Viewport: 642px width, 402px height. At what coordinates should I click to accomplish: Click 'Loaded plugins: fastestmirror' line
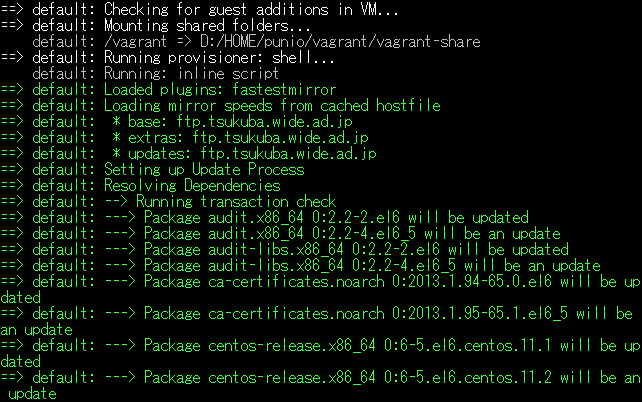click(x=168, y=89)
